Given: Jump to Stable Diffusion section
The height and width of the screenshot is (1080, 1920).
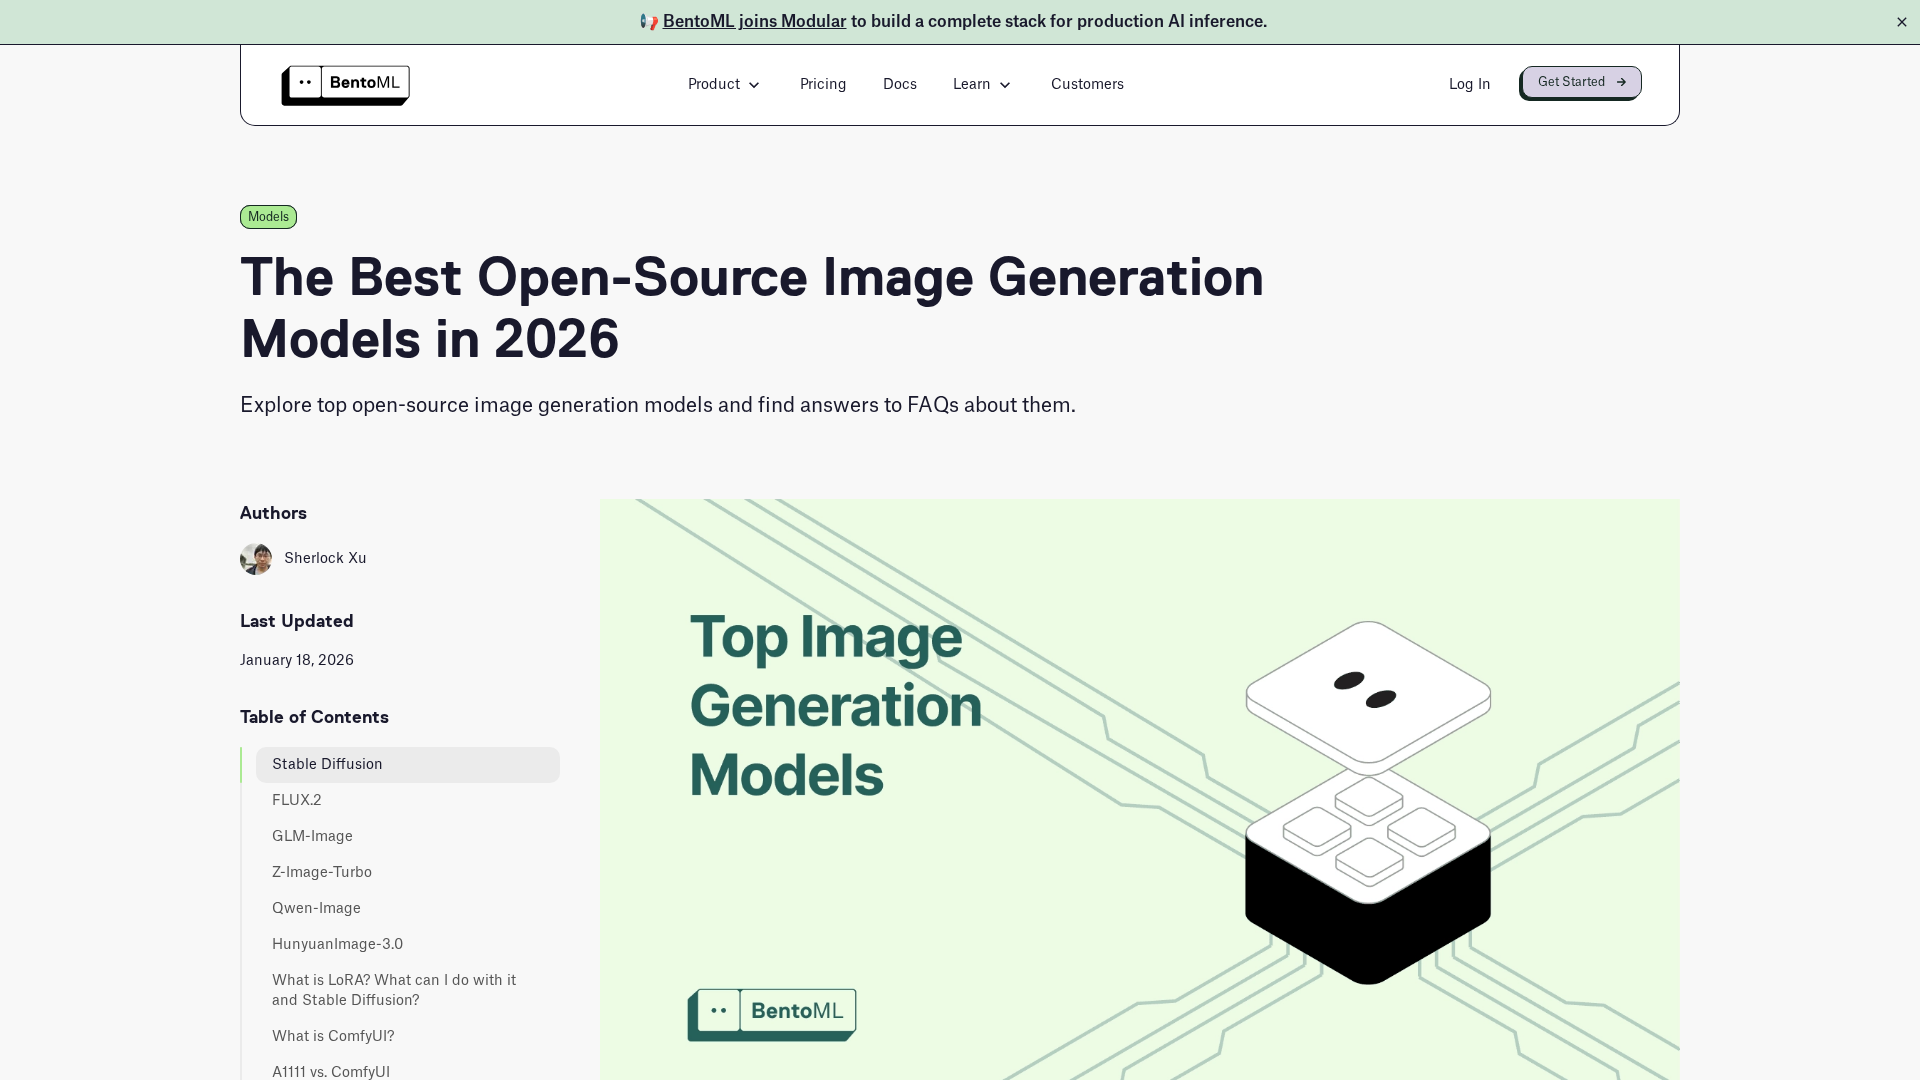Looking at the screenshot, I should pyautogui.click(x=327, y=764).
